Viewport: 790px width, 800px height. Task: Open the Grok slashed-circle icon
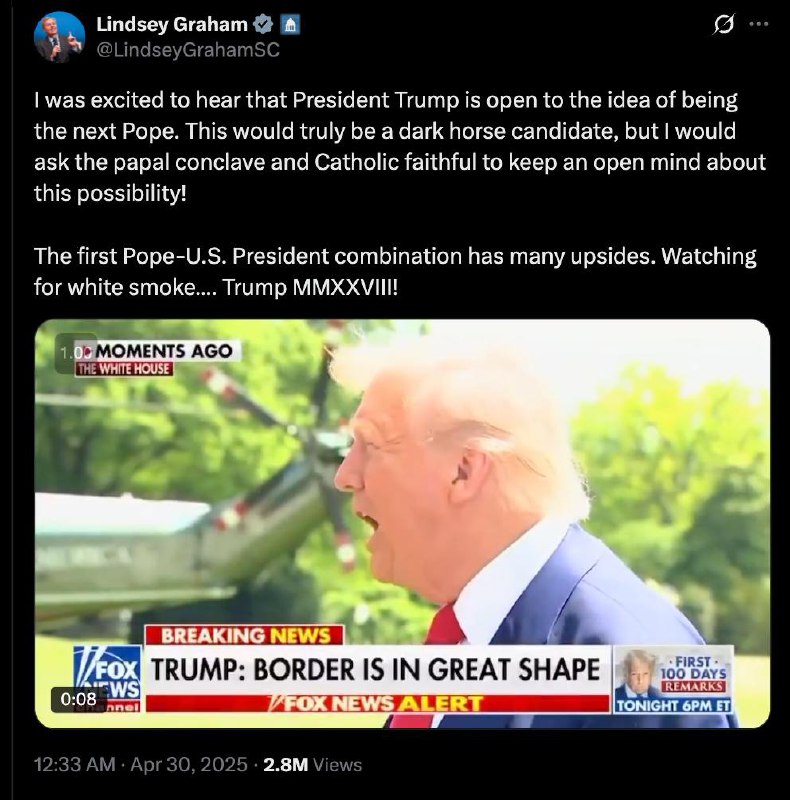[724, 24]
